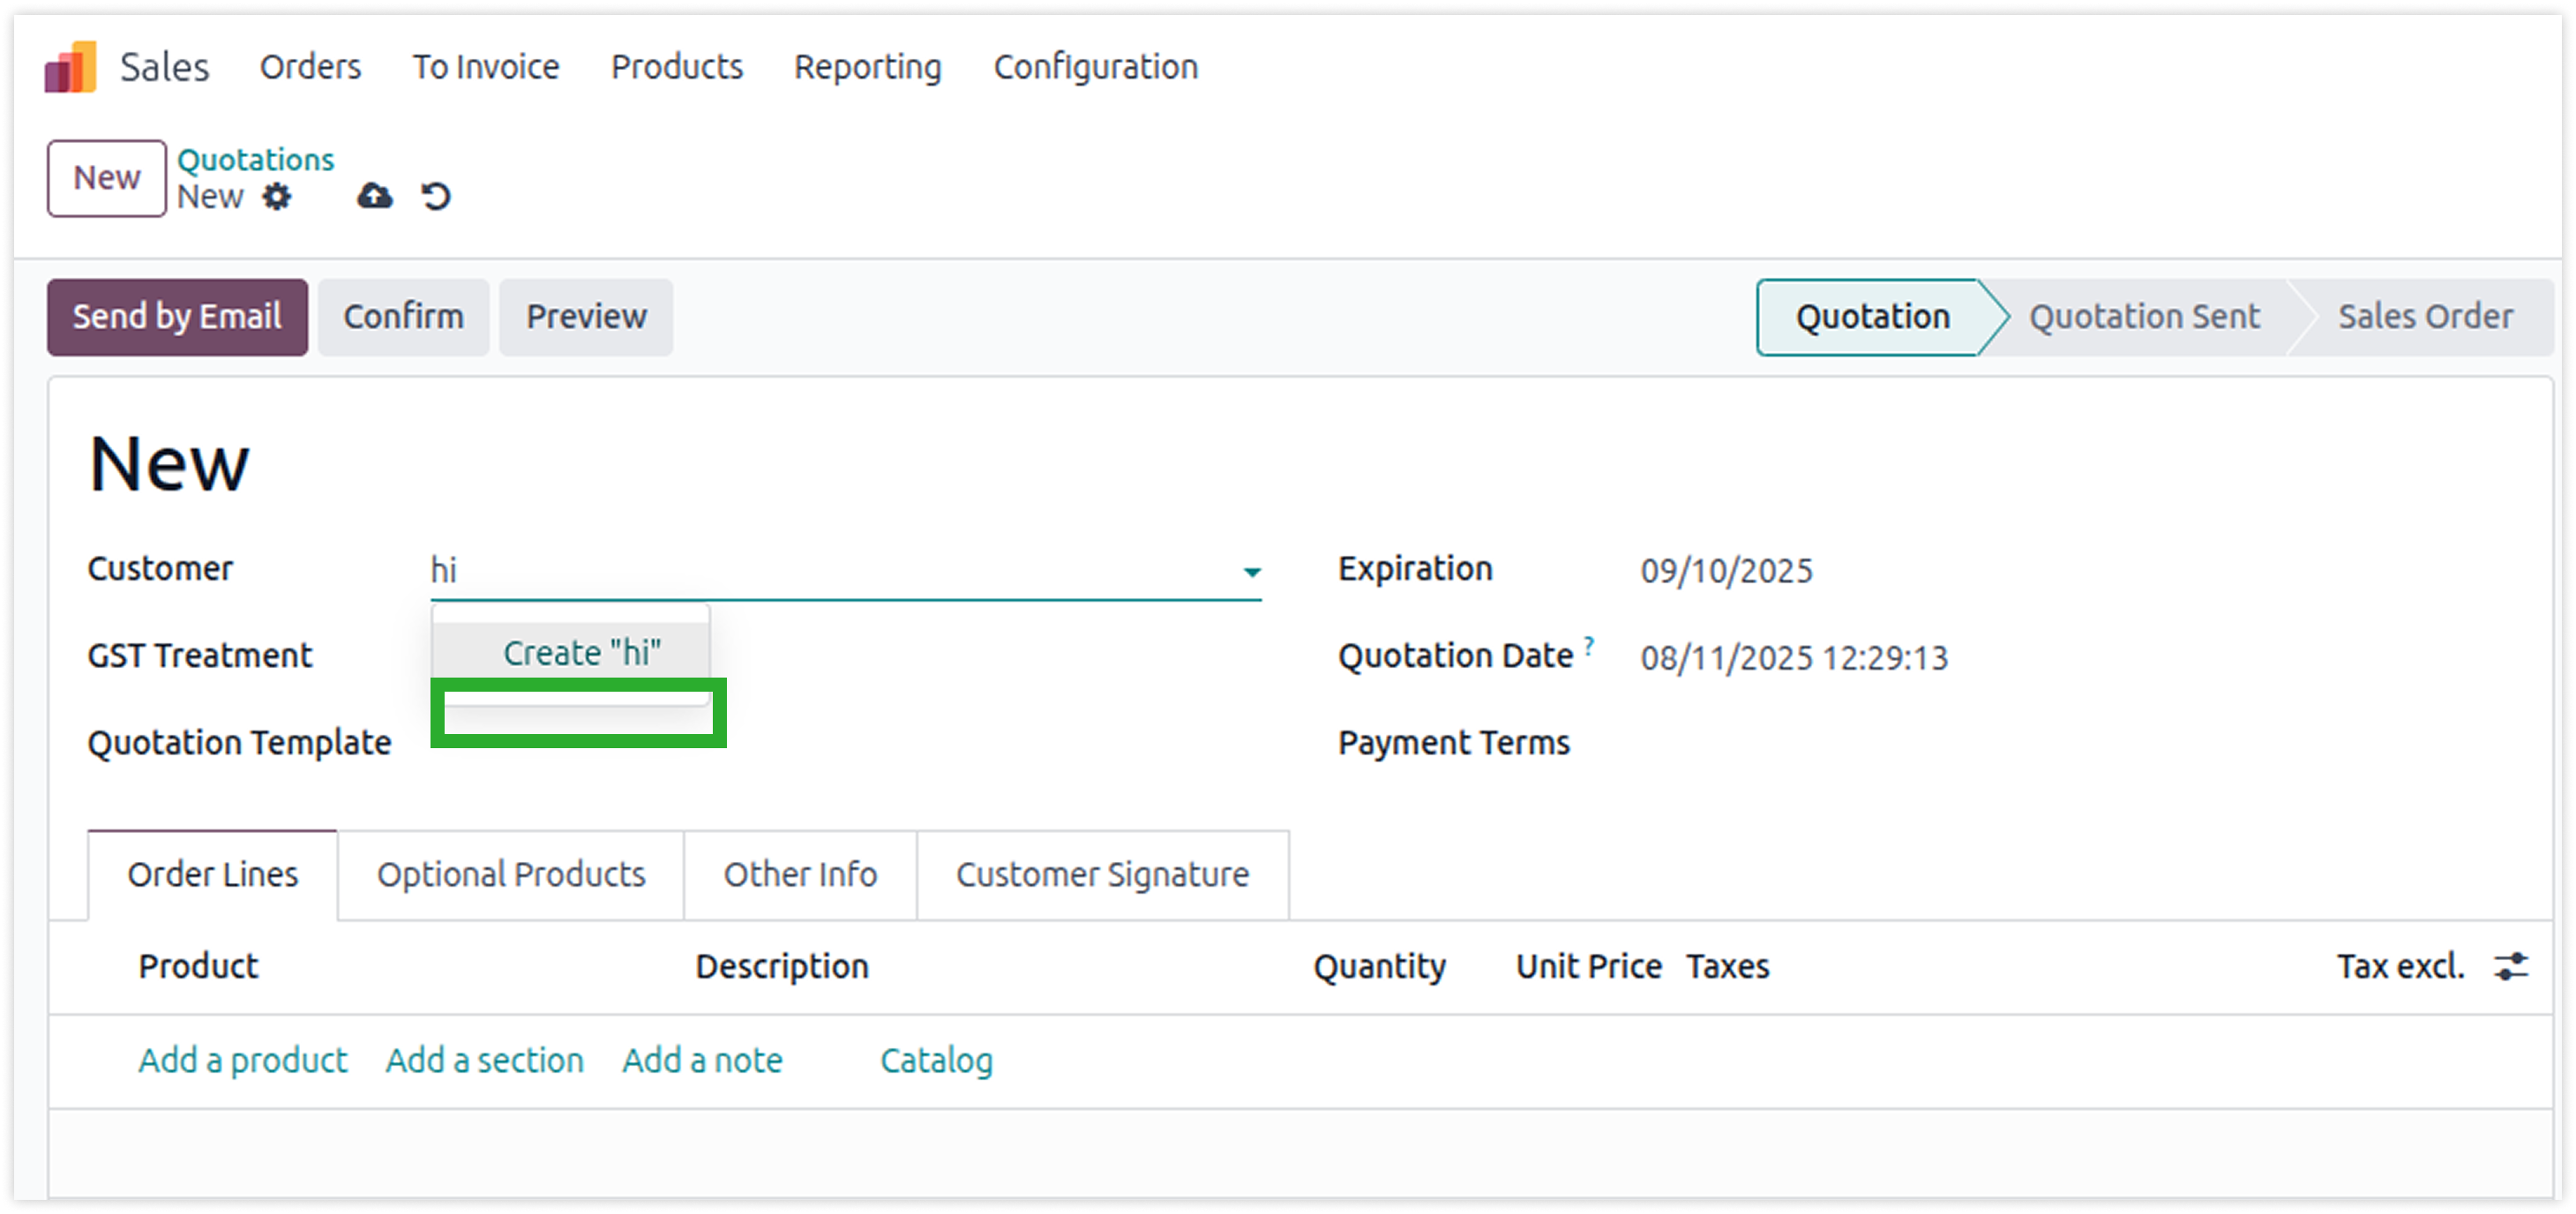Viewport: 2576px width, 1214px height.
Task: Switch to the Order Lines tab
Action: (212, 875)
